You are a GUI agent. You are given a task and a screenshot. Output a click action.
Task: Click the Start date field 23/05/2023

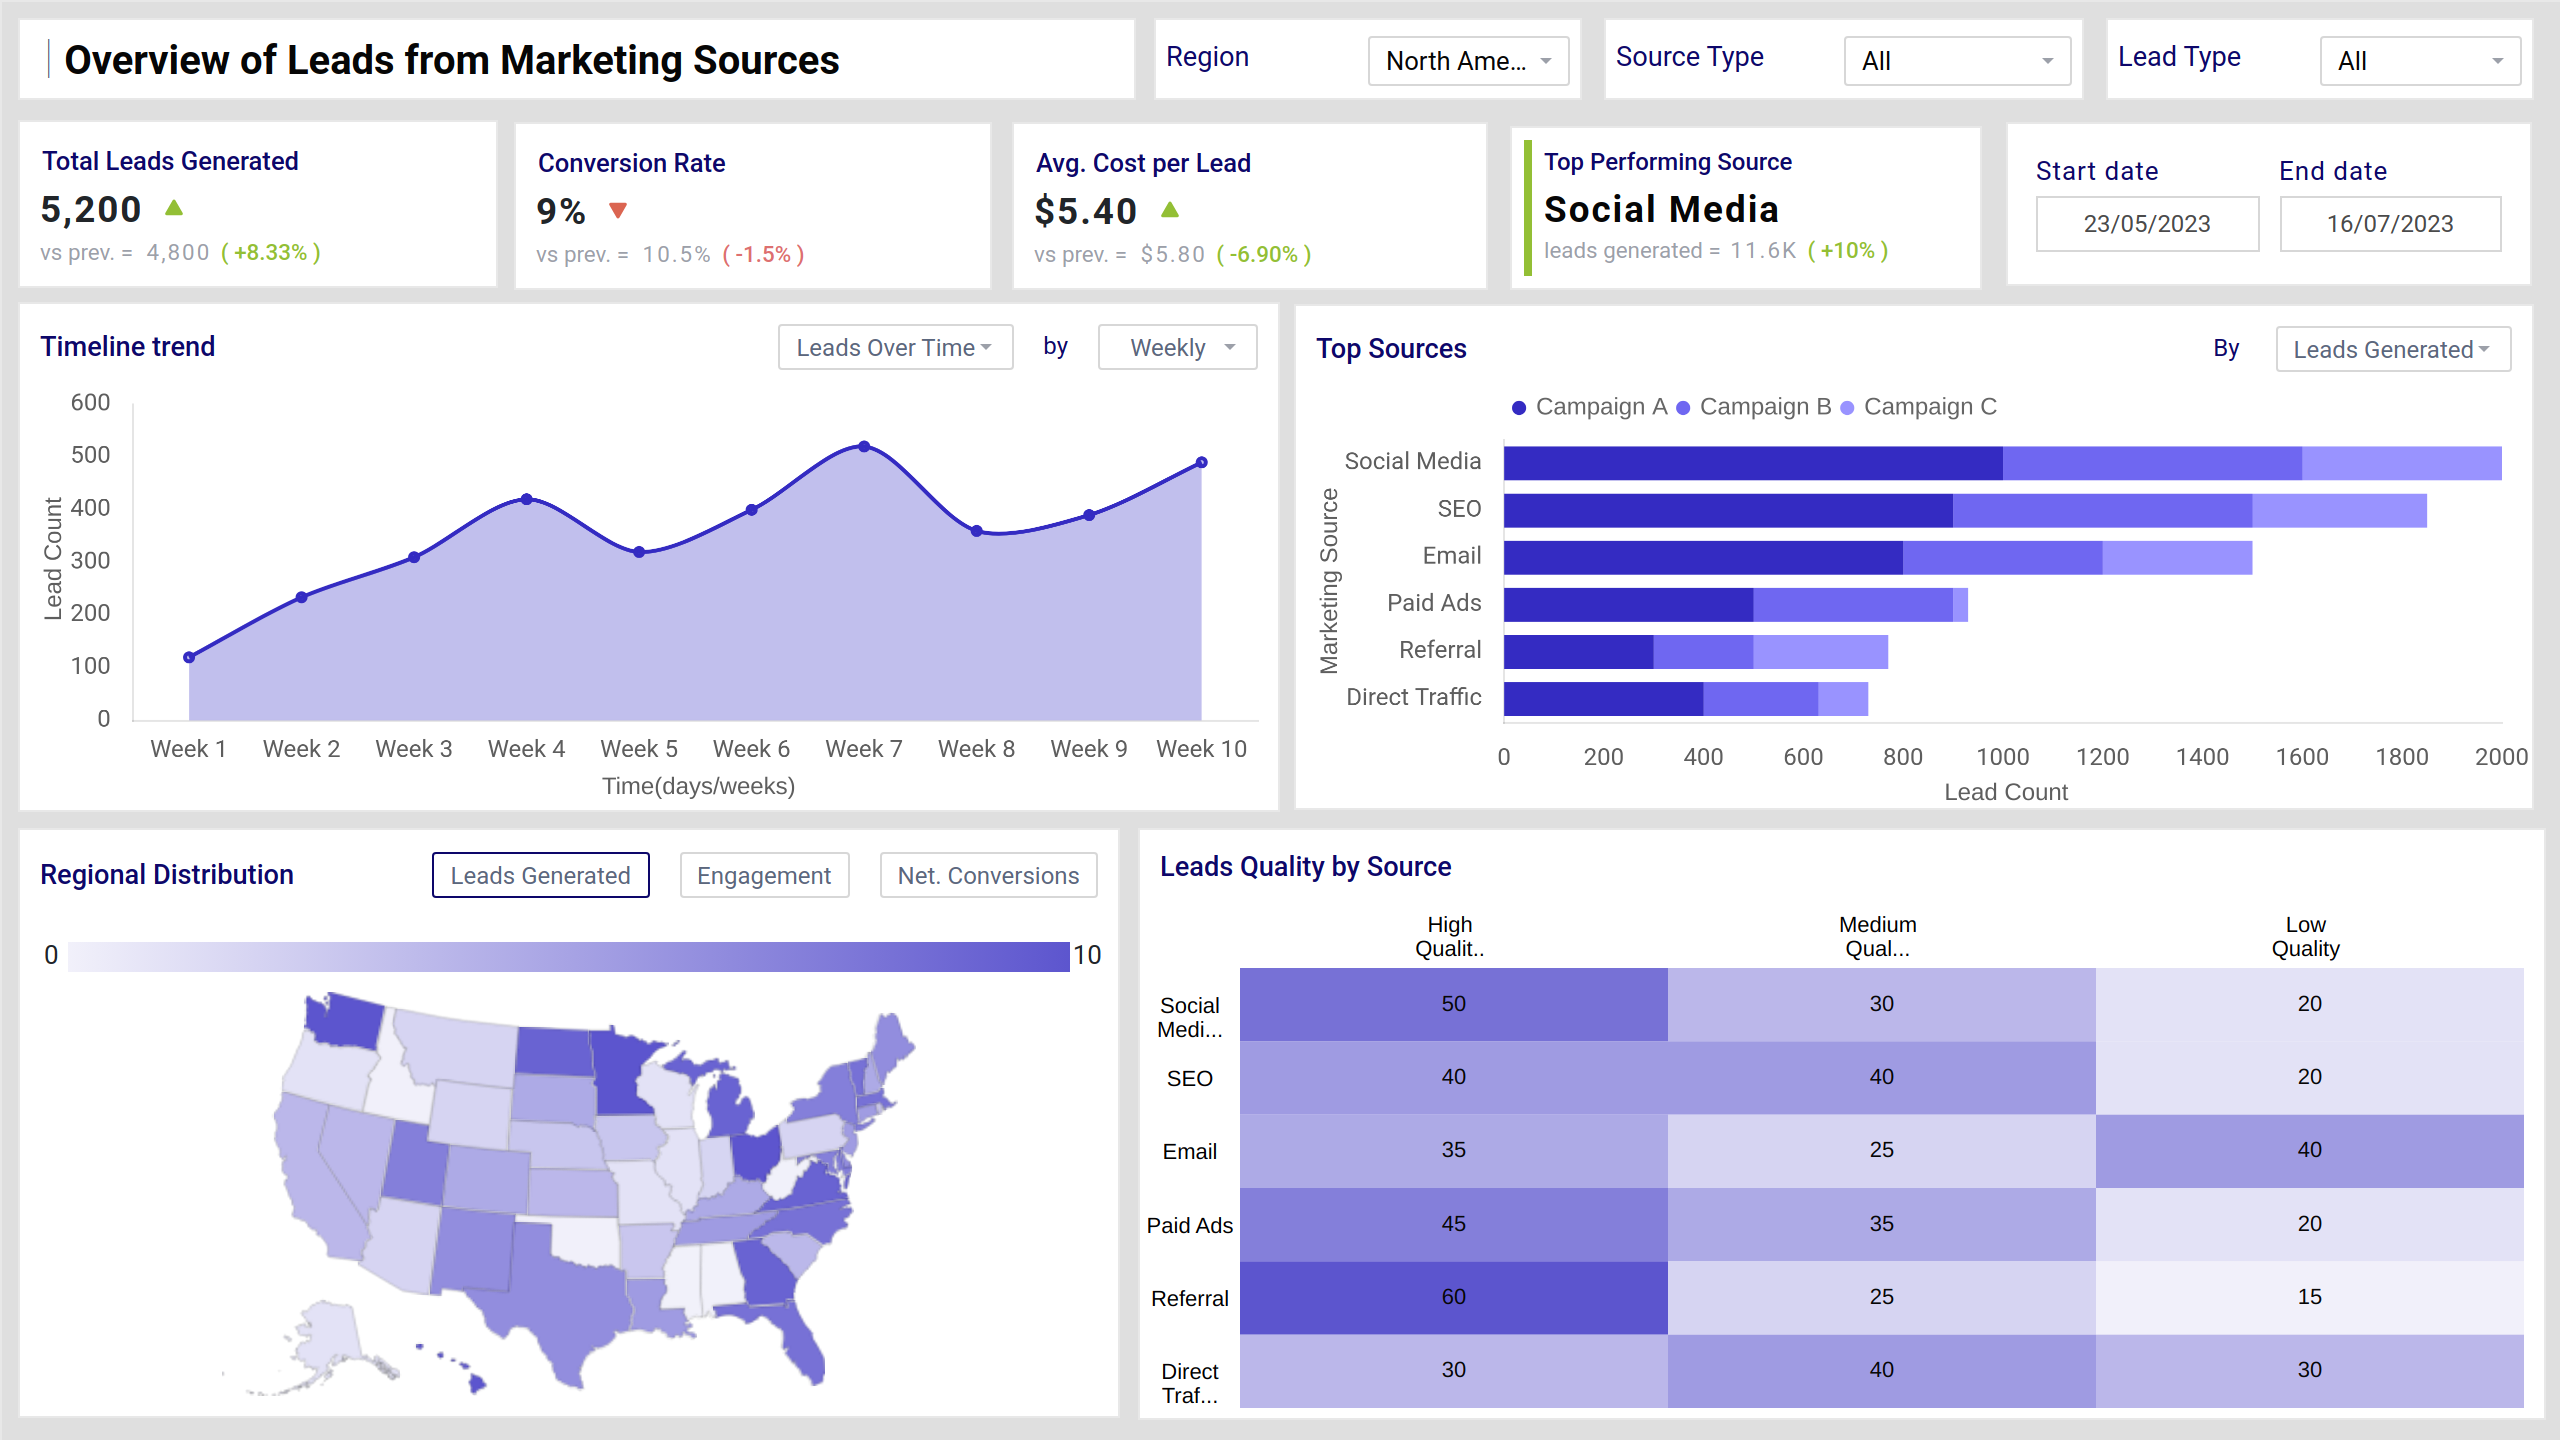coord(2147,223)
